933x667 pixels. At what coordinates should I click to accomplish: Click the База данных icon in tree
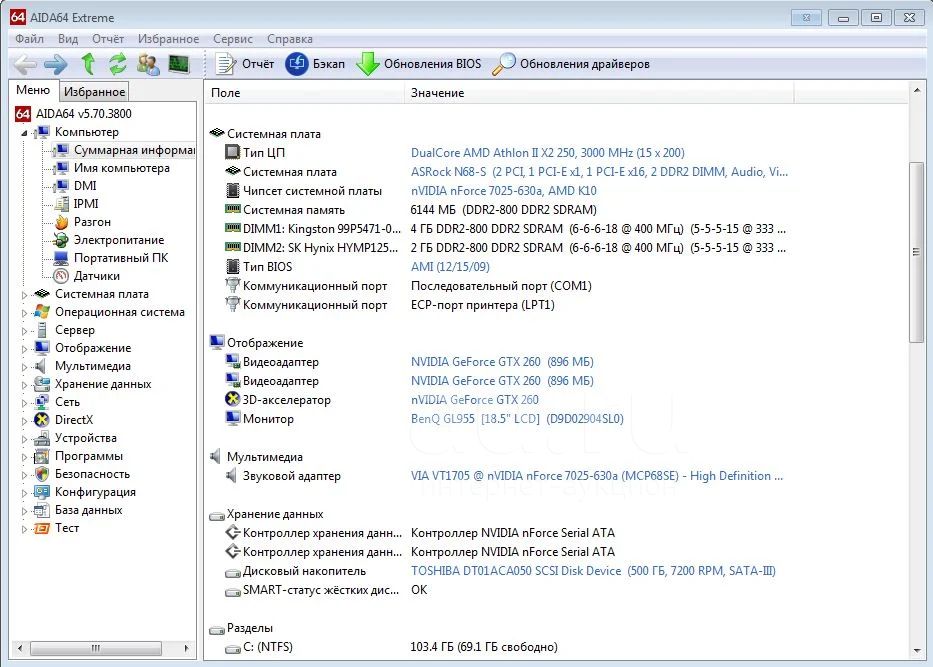coord(42,510)
